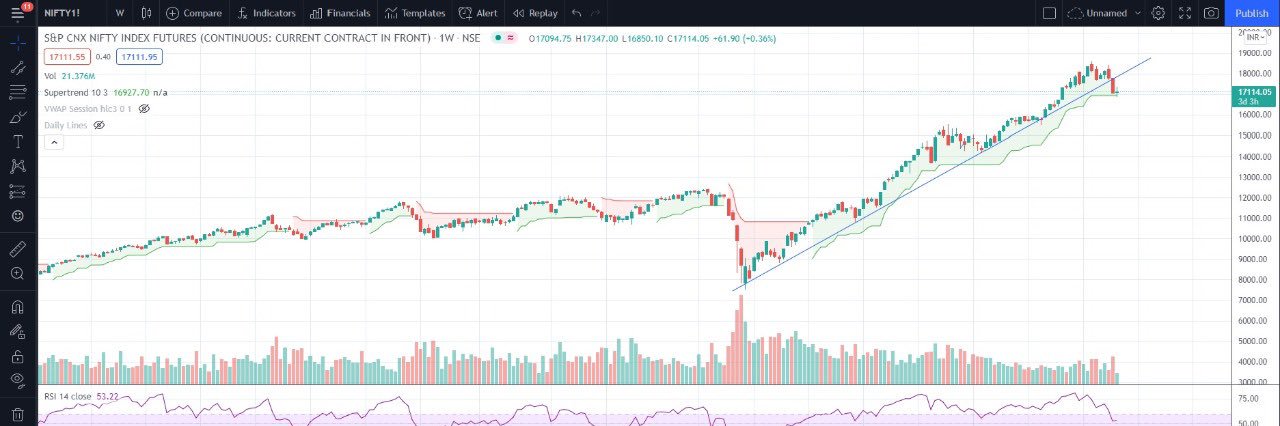Toggle stay in drawing mode
Viewport: 1280px width, 426px height.
[18, 331]
